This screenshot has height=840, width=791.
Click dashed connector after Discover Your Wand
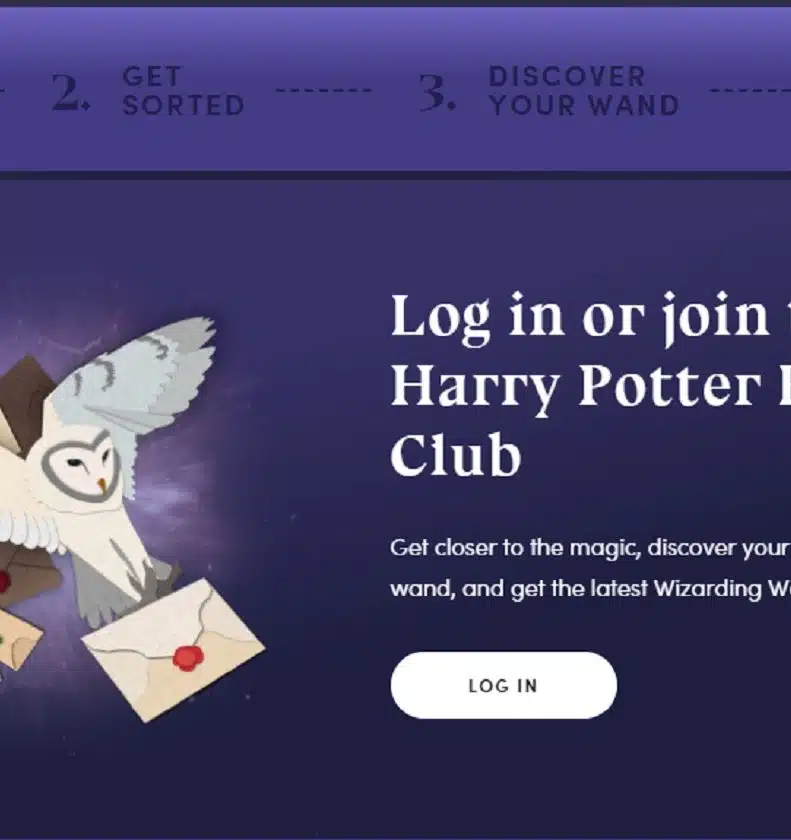(x=750, y=90)
